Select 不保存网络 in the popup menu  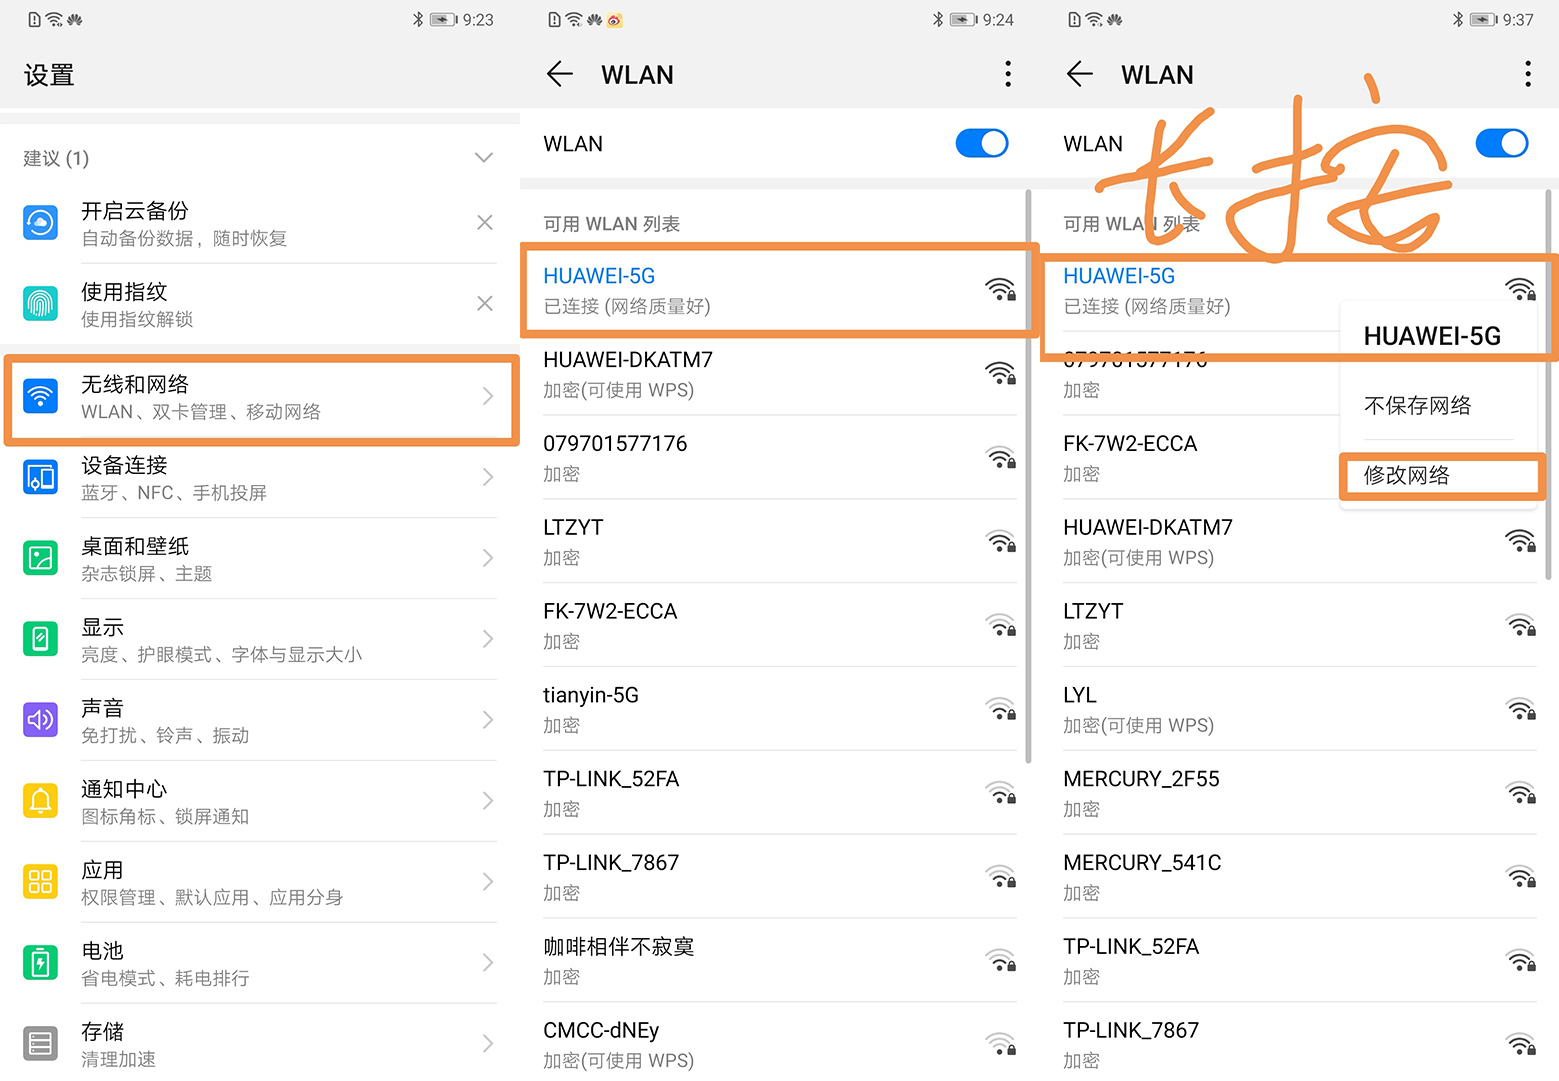(1419, 406)
